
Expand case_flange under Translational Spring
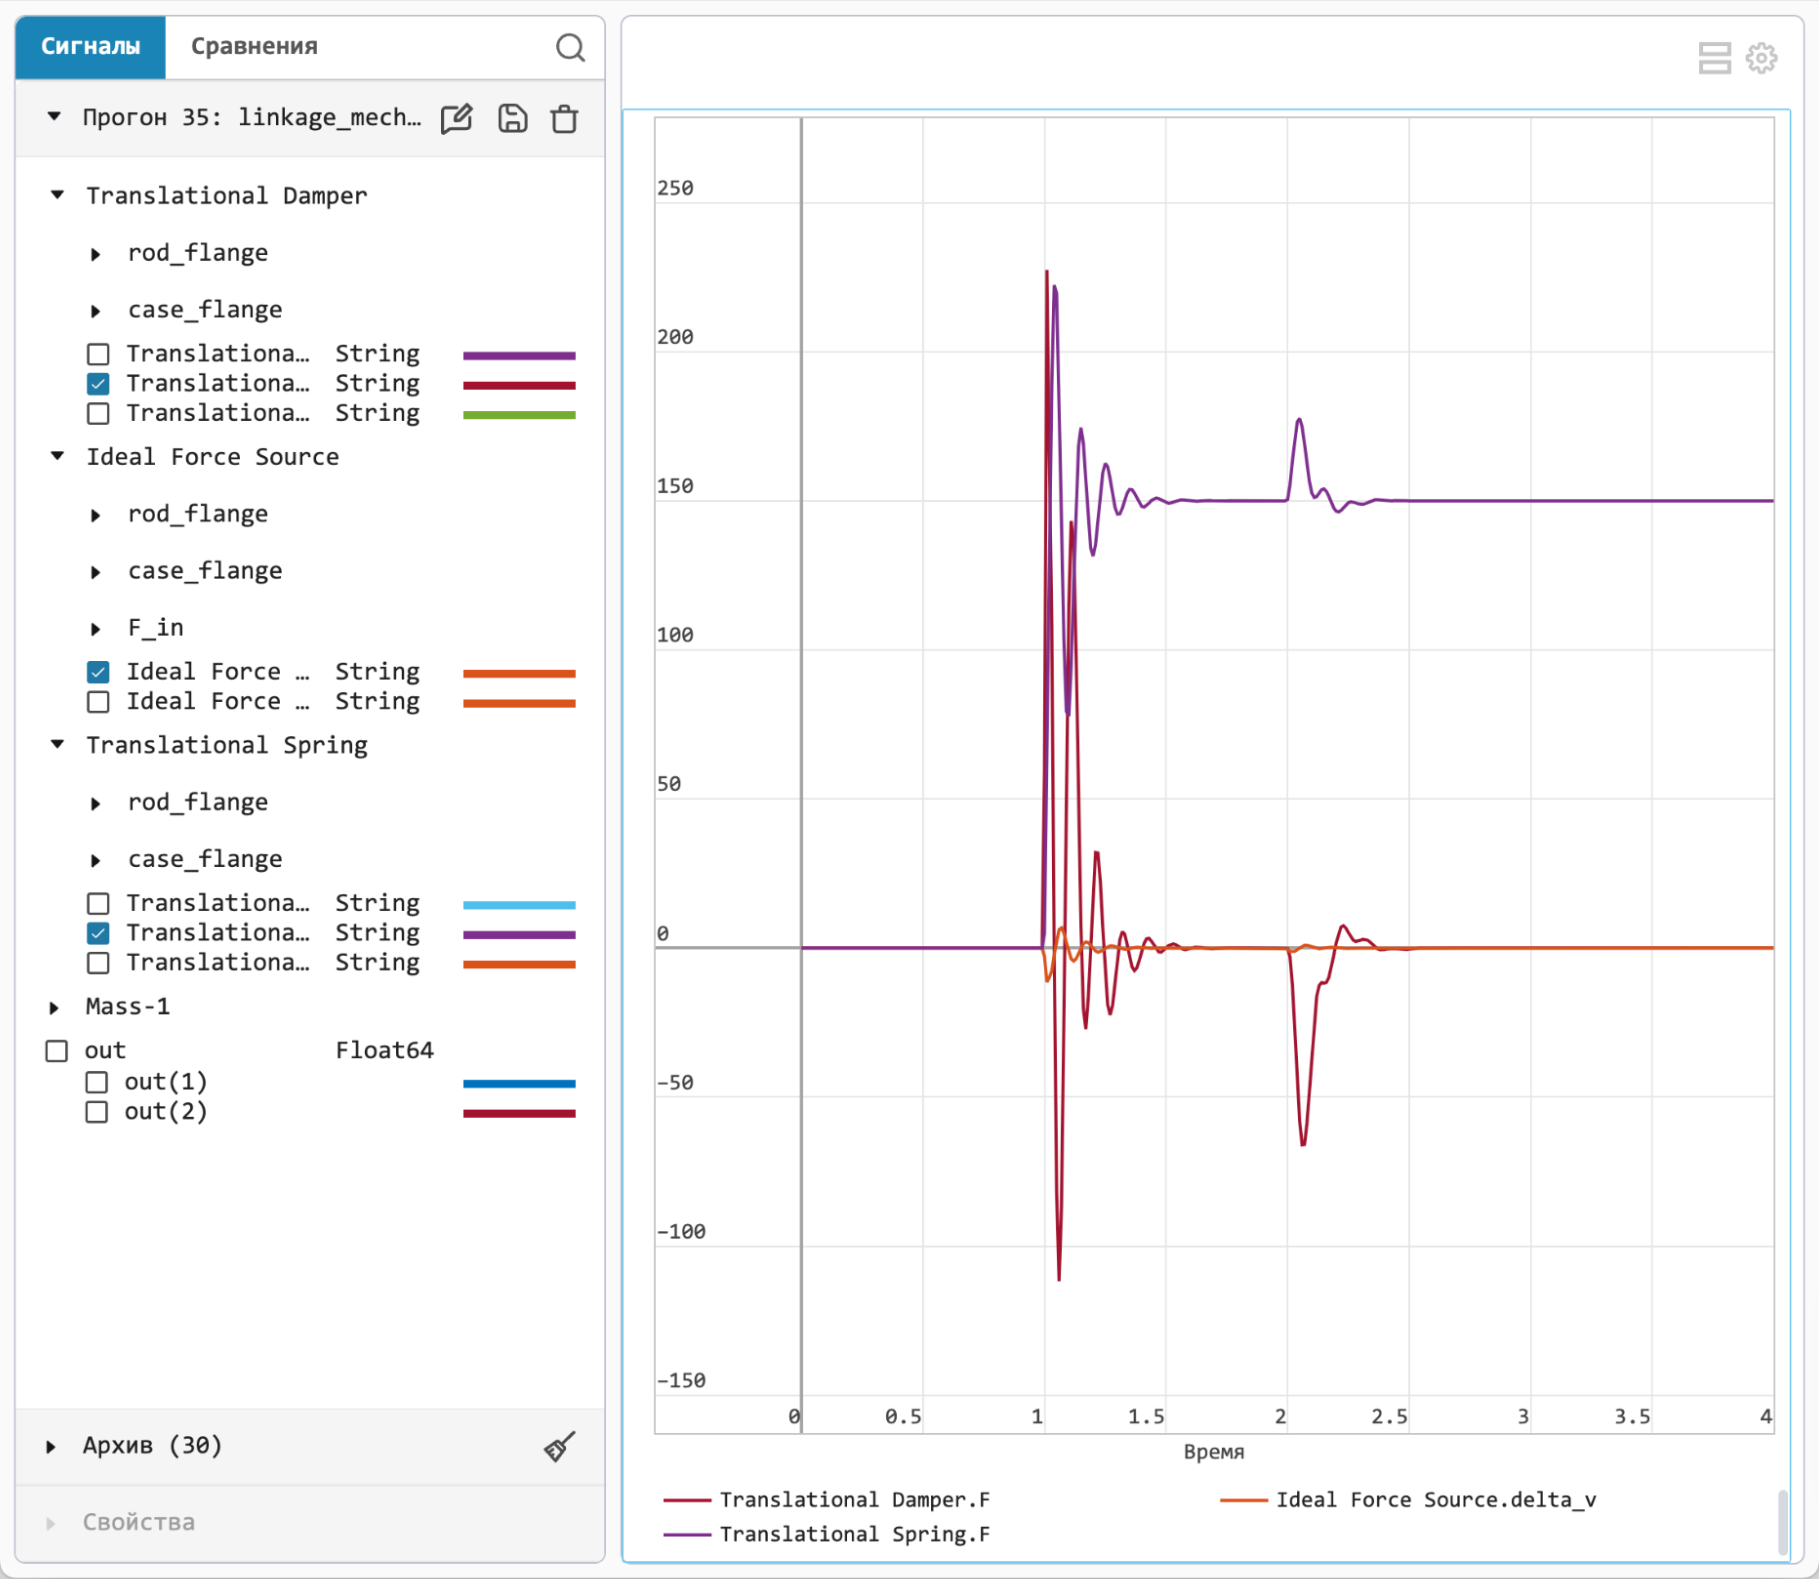pos(96,860)
